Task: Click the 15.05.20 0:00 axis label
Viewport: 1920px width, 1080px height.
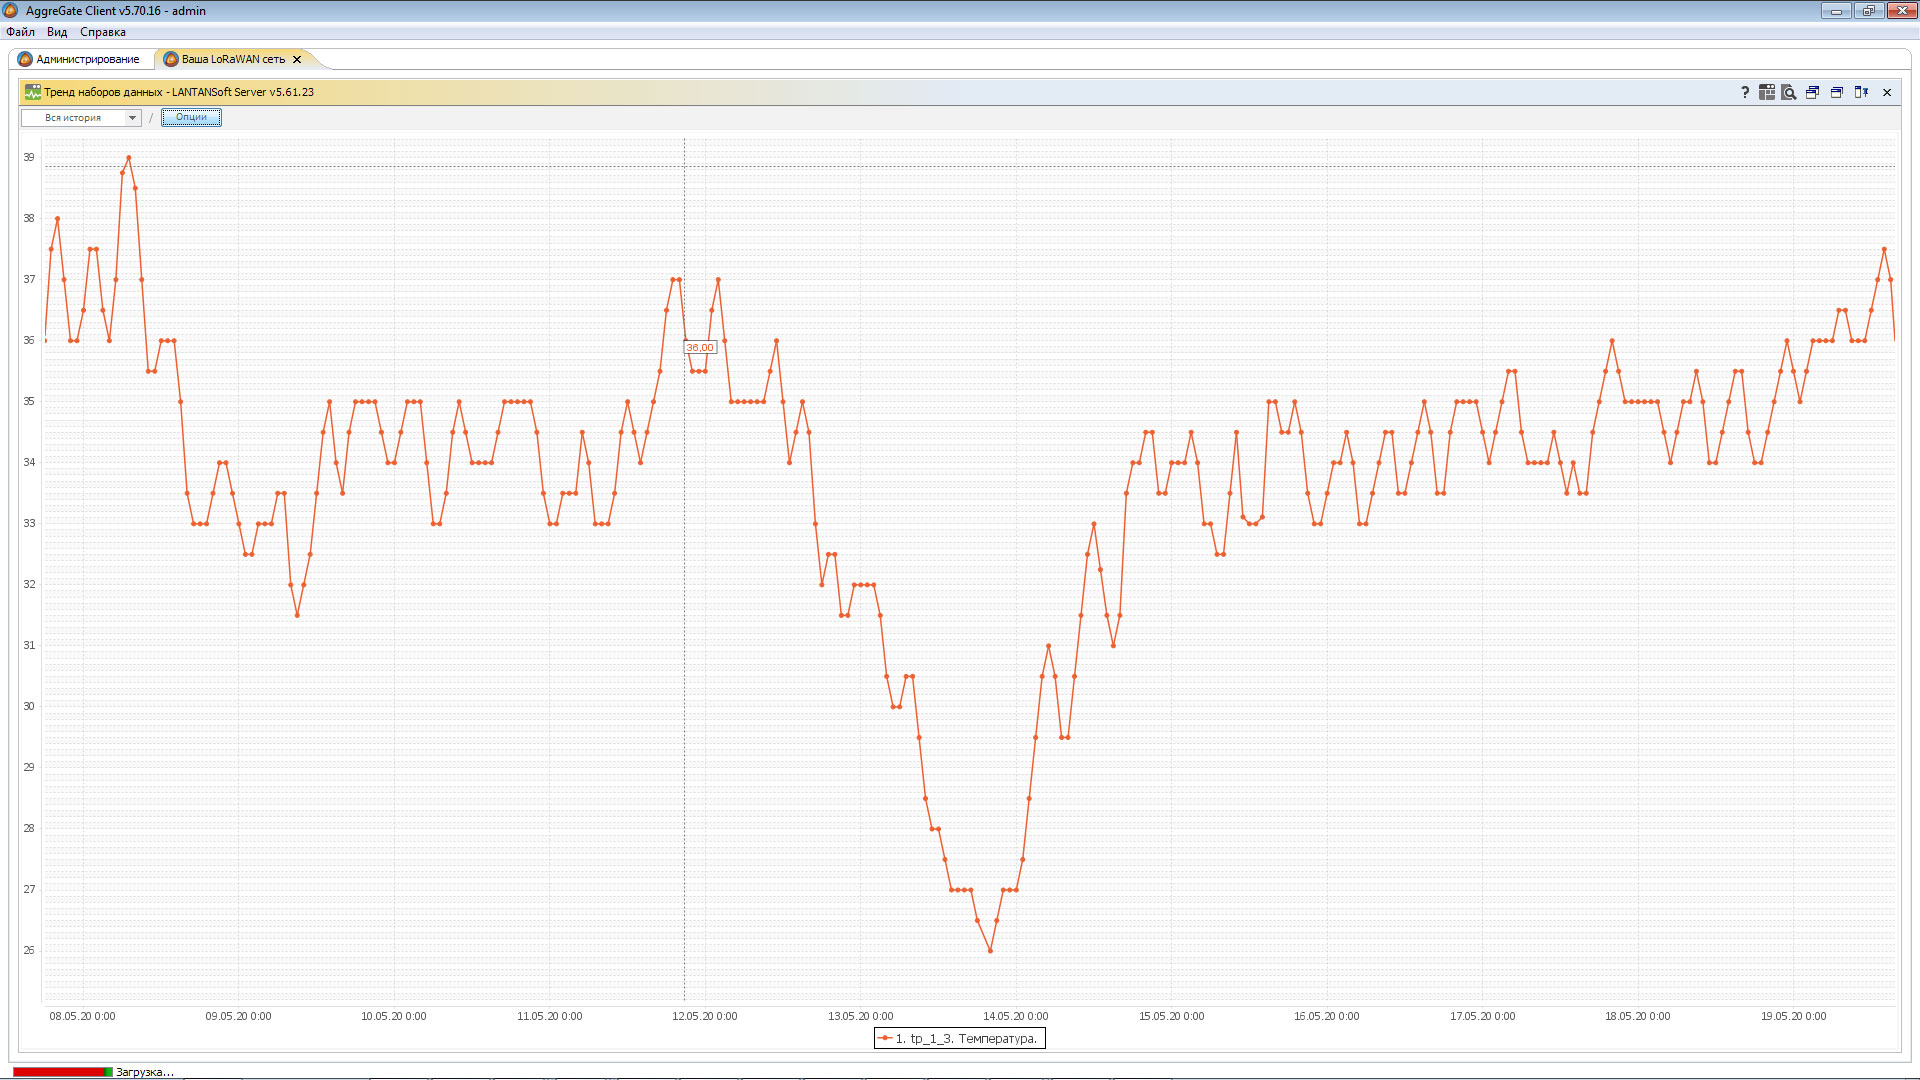Action: click(1172, 1016)
